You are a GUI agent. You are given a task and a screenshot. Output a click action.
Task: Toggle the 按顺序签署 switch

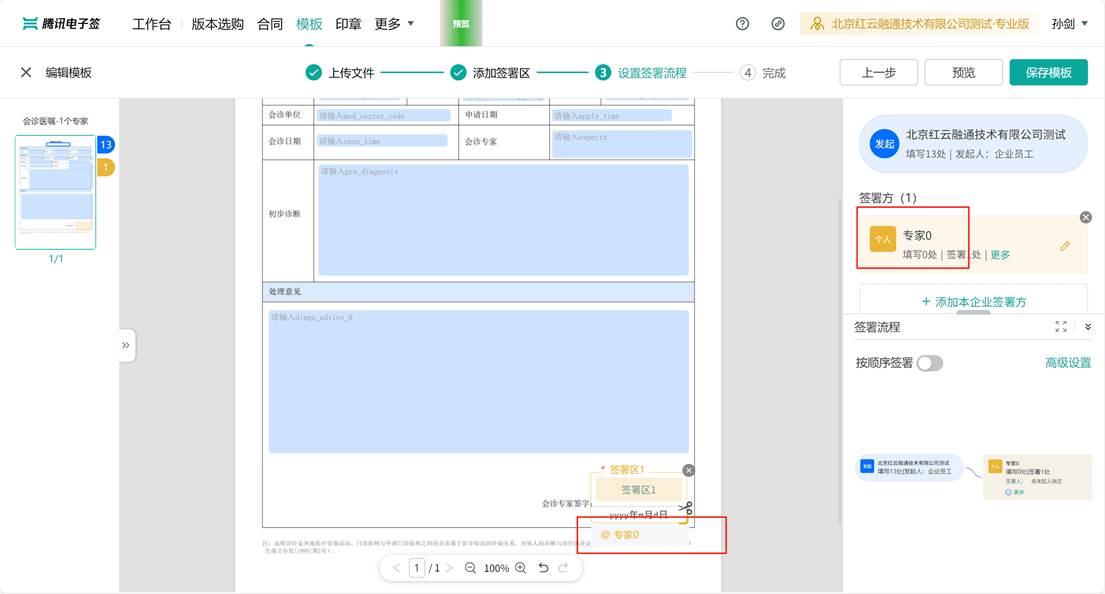click(x=929, y=363)
